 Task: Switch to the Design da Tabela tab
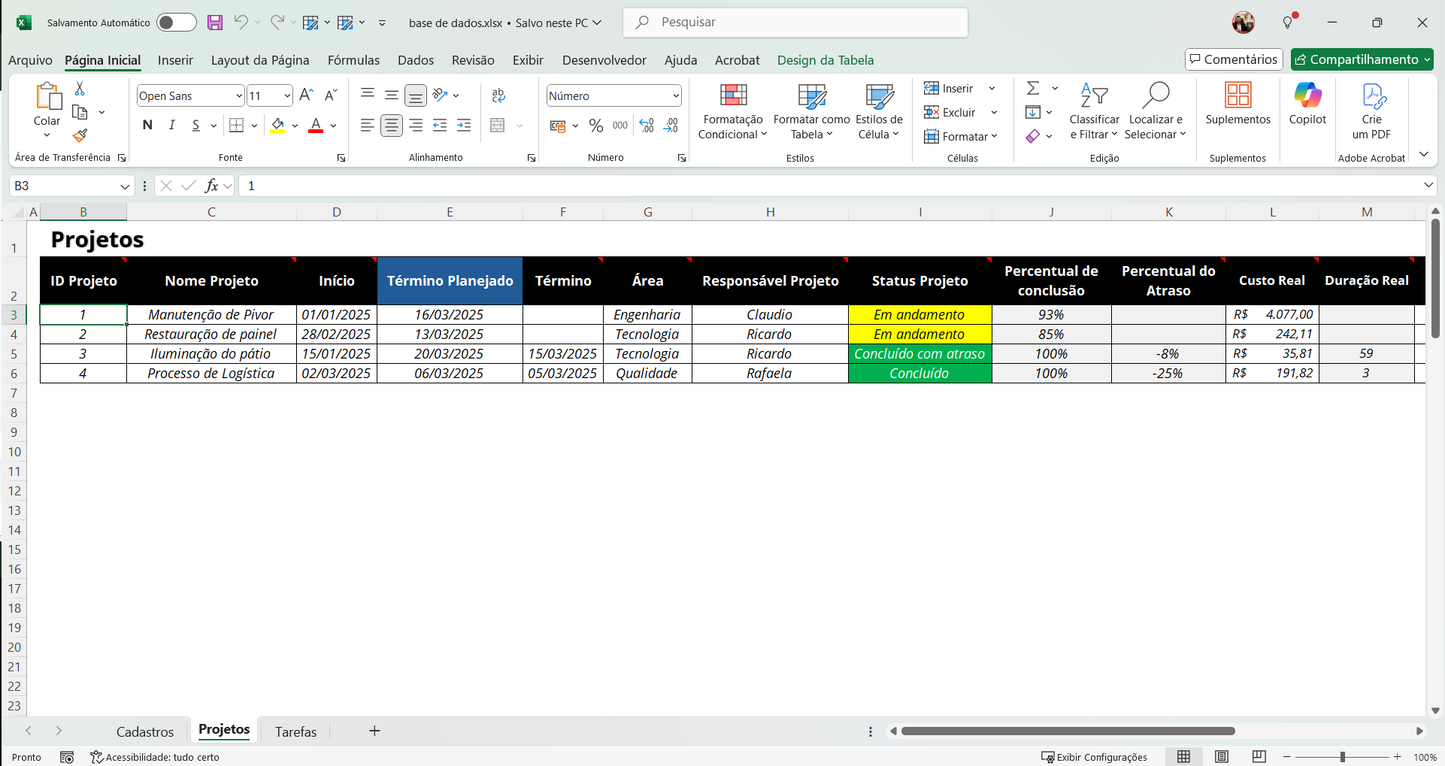[825, 60]
